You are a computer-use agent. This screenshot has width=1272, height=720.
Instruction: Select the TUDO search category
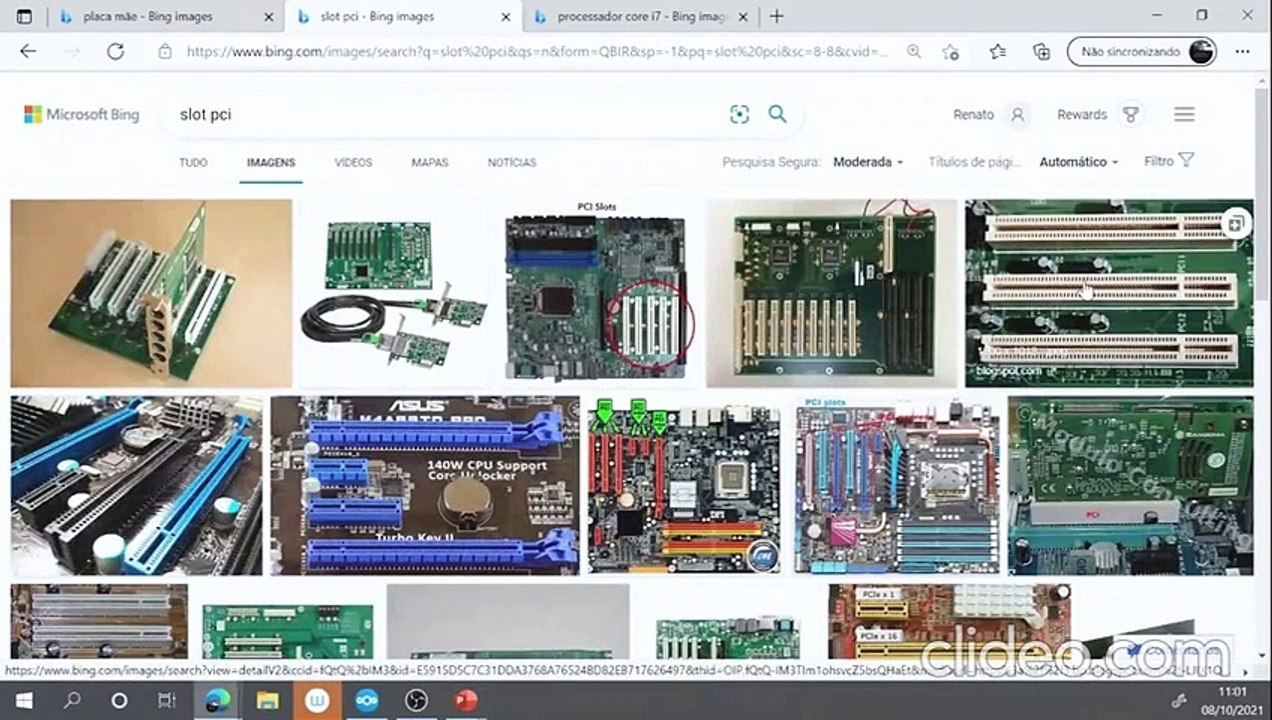pos(193,162)
